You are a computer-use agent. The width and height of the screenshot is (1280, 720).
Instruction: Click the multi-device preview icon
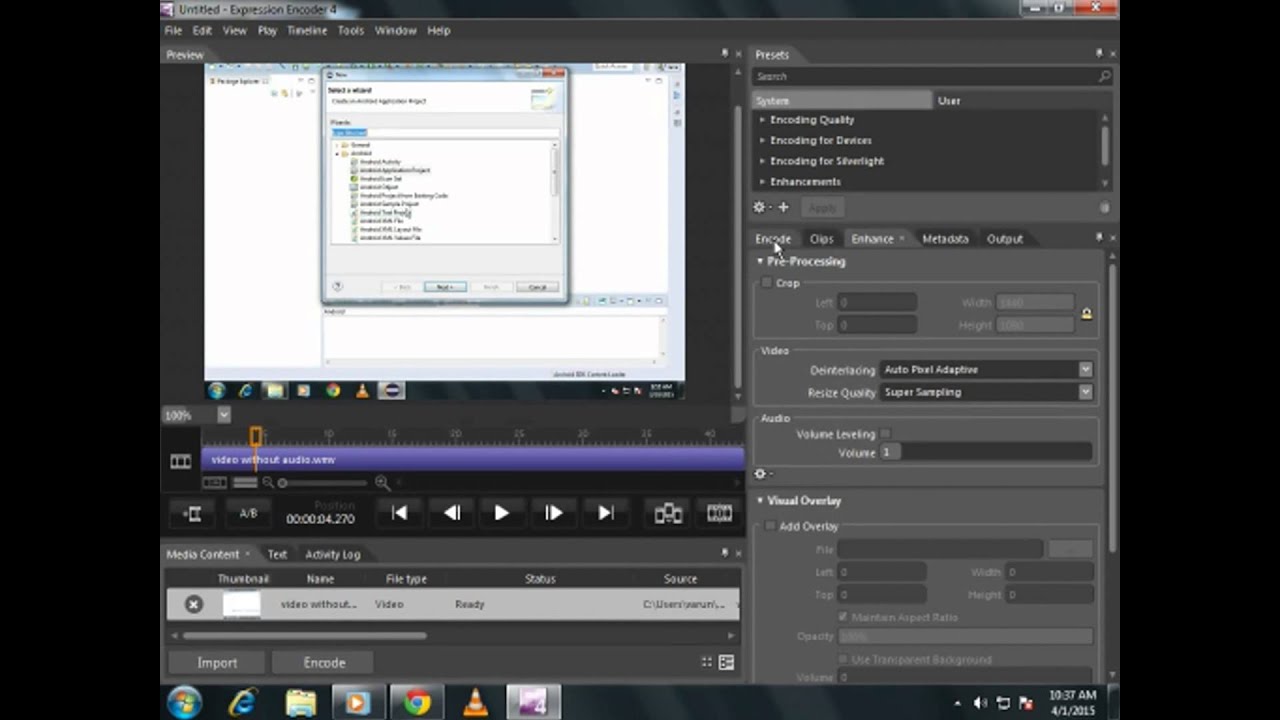pyautogui.click(x=668, y=514)
